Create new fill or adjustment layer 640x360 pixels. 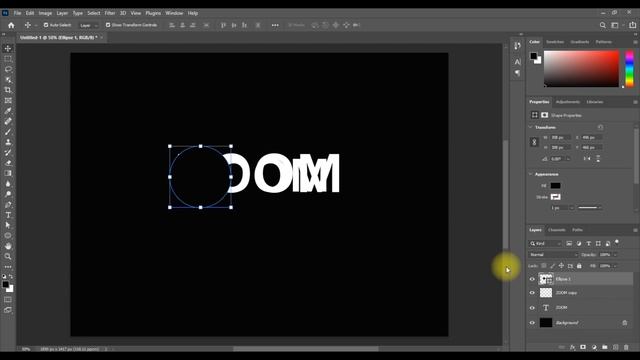[594, 347]
